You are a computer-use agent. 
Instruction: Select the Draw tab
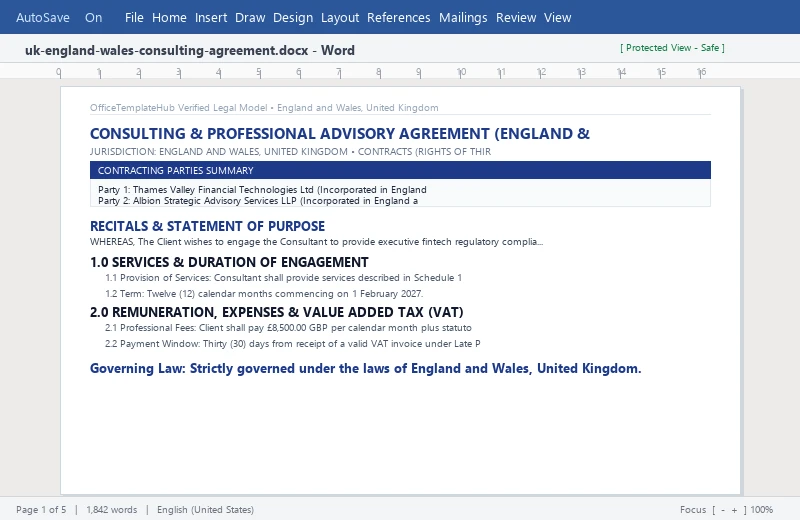click(x=250, y=17)
